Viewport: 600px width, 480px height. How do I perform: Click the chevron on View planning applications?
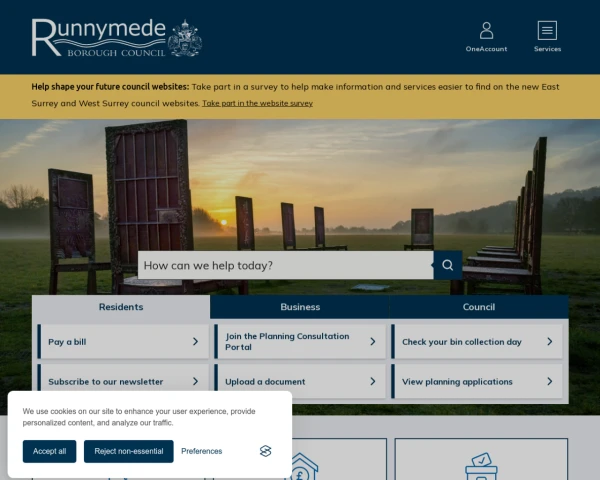[550, 381]
